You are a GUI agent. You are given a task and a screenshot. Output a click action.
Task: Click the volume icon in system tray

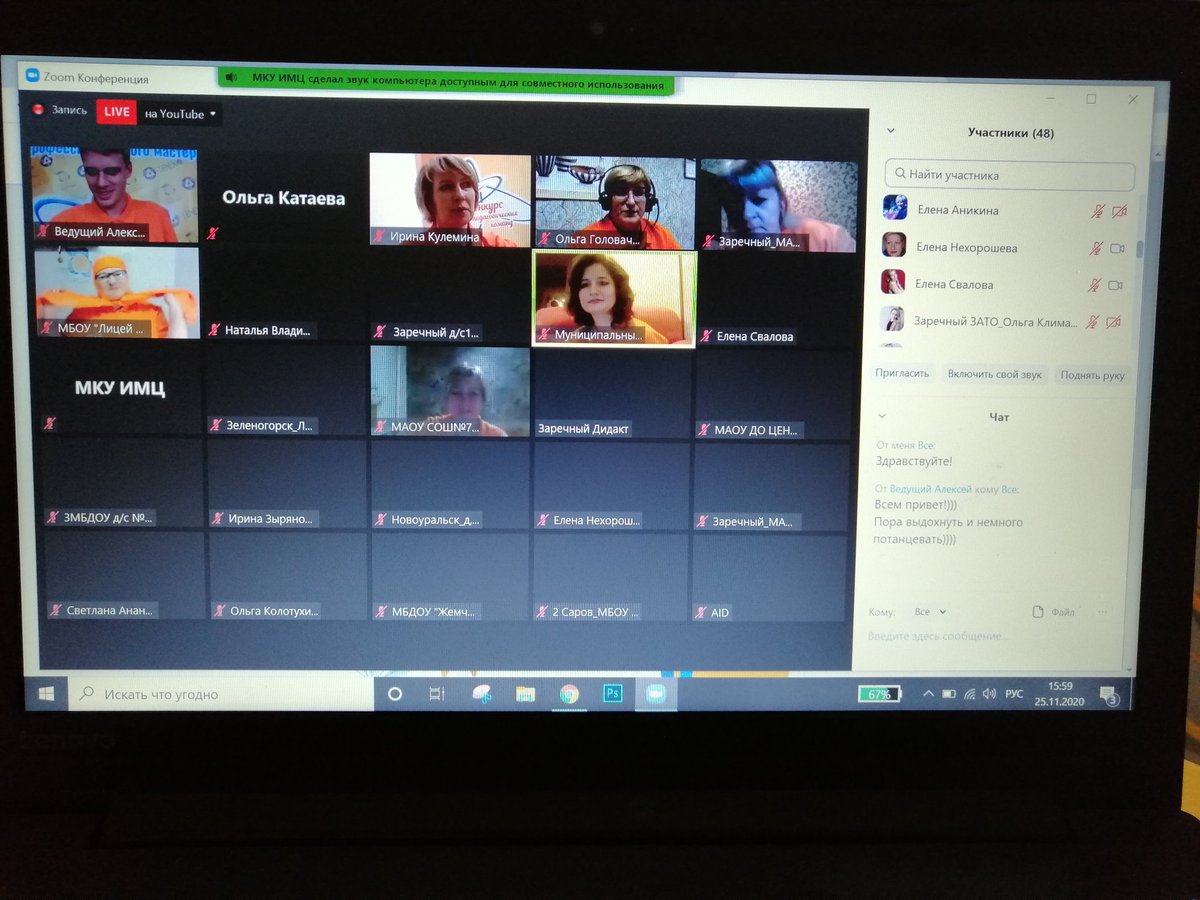coord(989,693)
